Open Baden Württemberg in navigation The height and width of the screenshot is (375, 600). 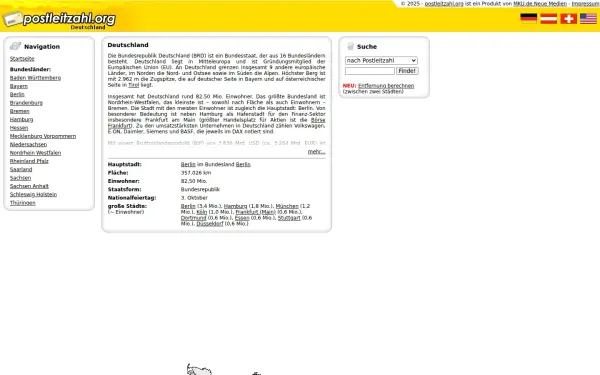[x=35, y=78]
